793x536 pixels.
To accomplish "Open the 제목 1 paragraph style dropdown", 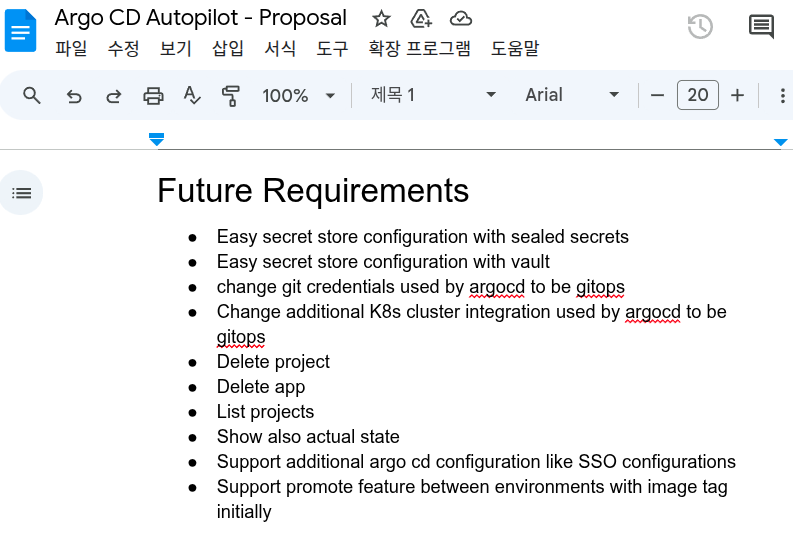I will (x=433, y=95).
